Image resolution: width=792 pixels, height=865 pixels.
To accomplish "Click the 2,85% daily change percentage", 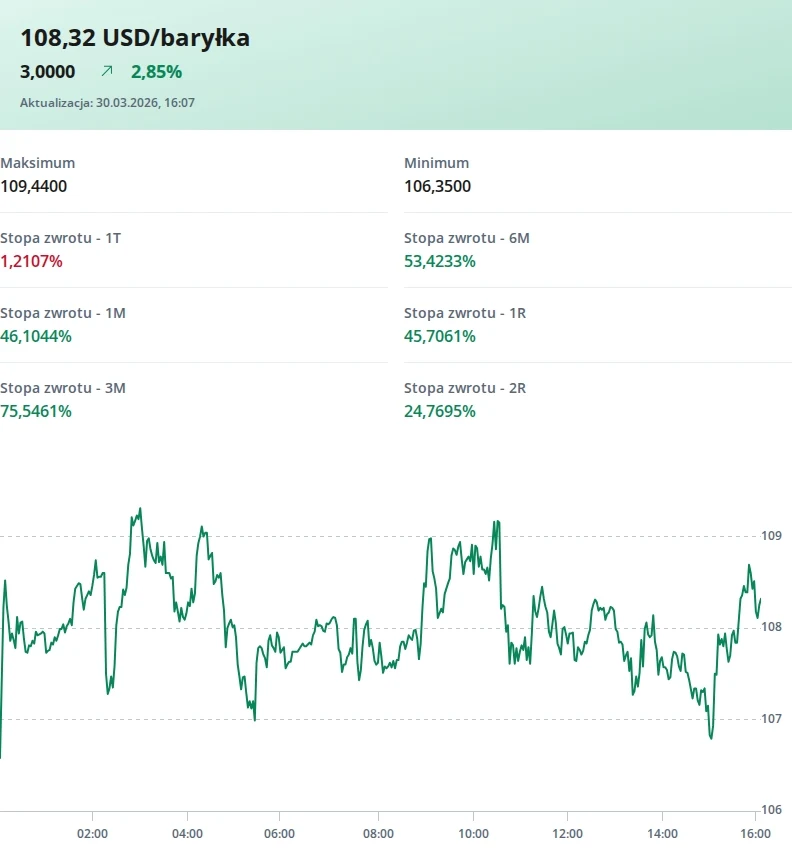I will pyautogui.click(x=156, y=71).
